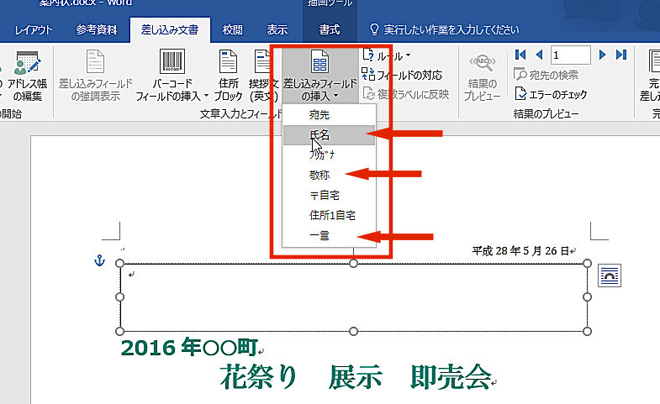This screenshot has width=660, height=404.
Task: Insert 住所ブロック address block
Action: pos(228,76)
